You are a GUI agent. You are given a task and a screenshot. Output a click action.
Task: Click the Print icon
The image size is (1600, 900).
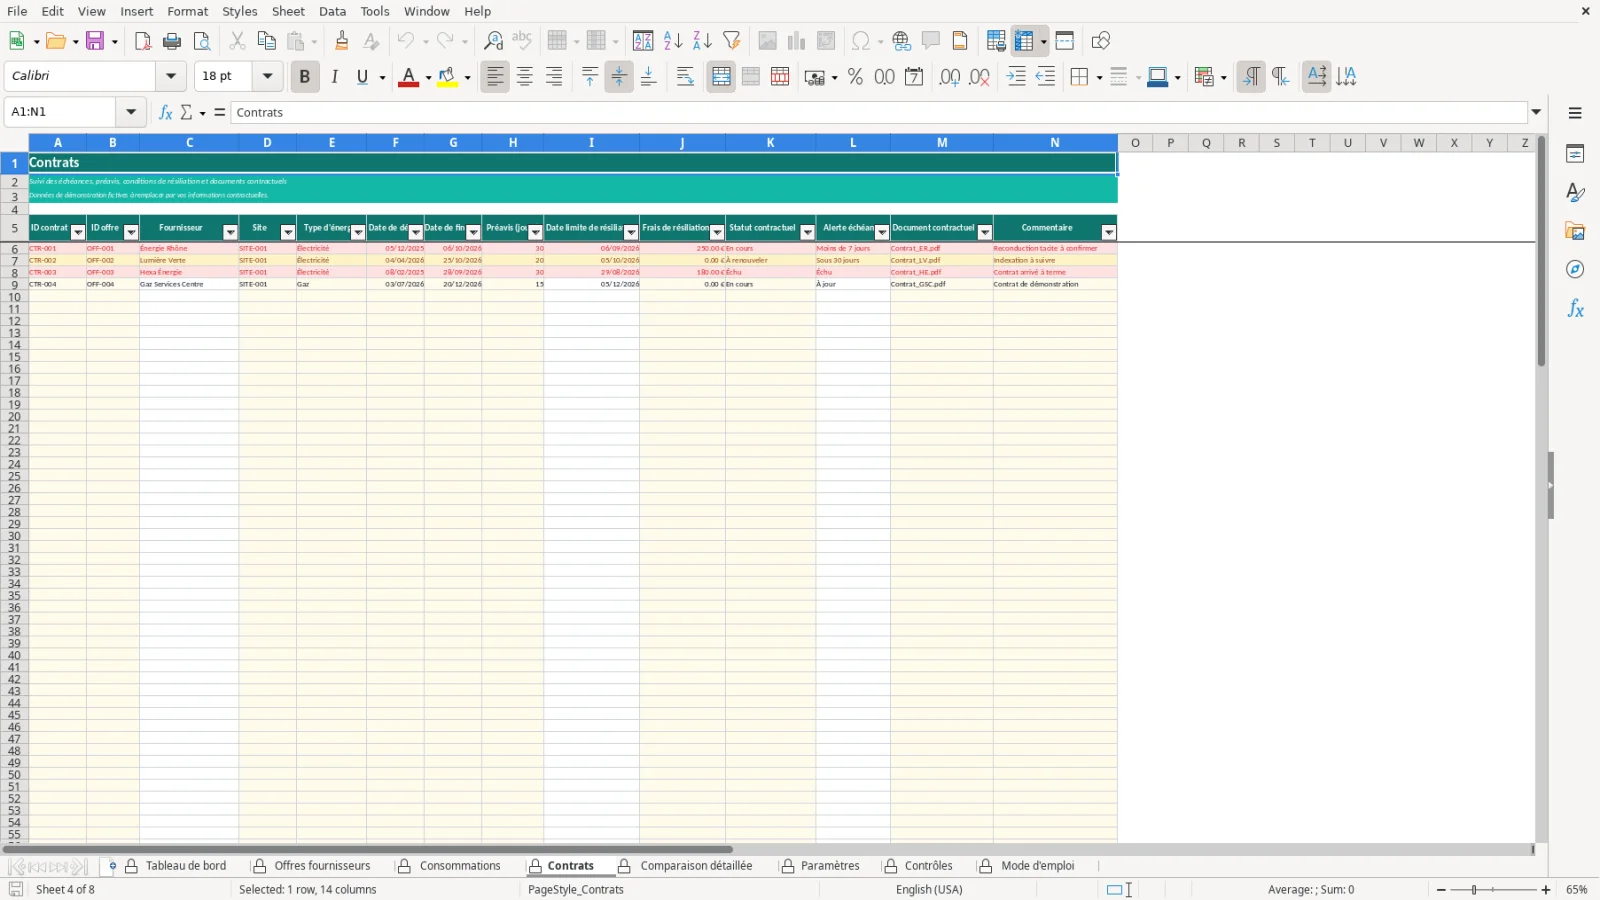(x=172, y=41)
